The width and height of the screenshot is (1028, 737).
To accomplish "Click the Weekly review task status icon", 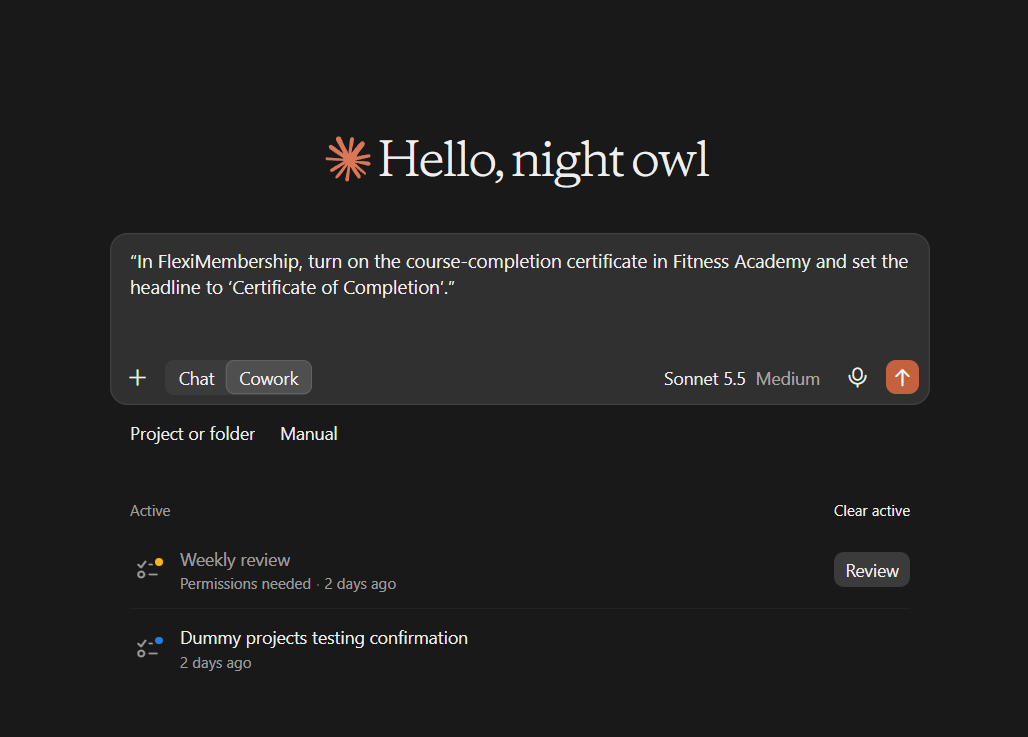I will (x=149, y=568).
